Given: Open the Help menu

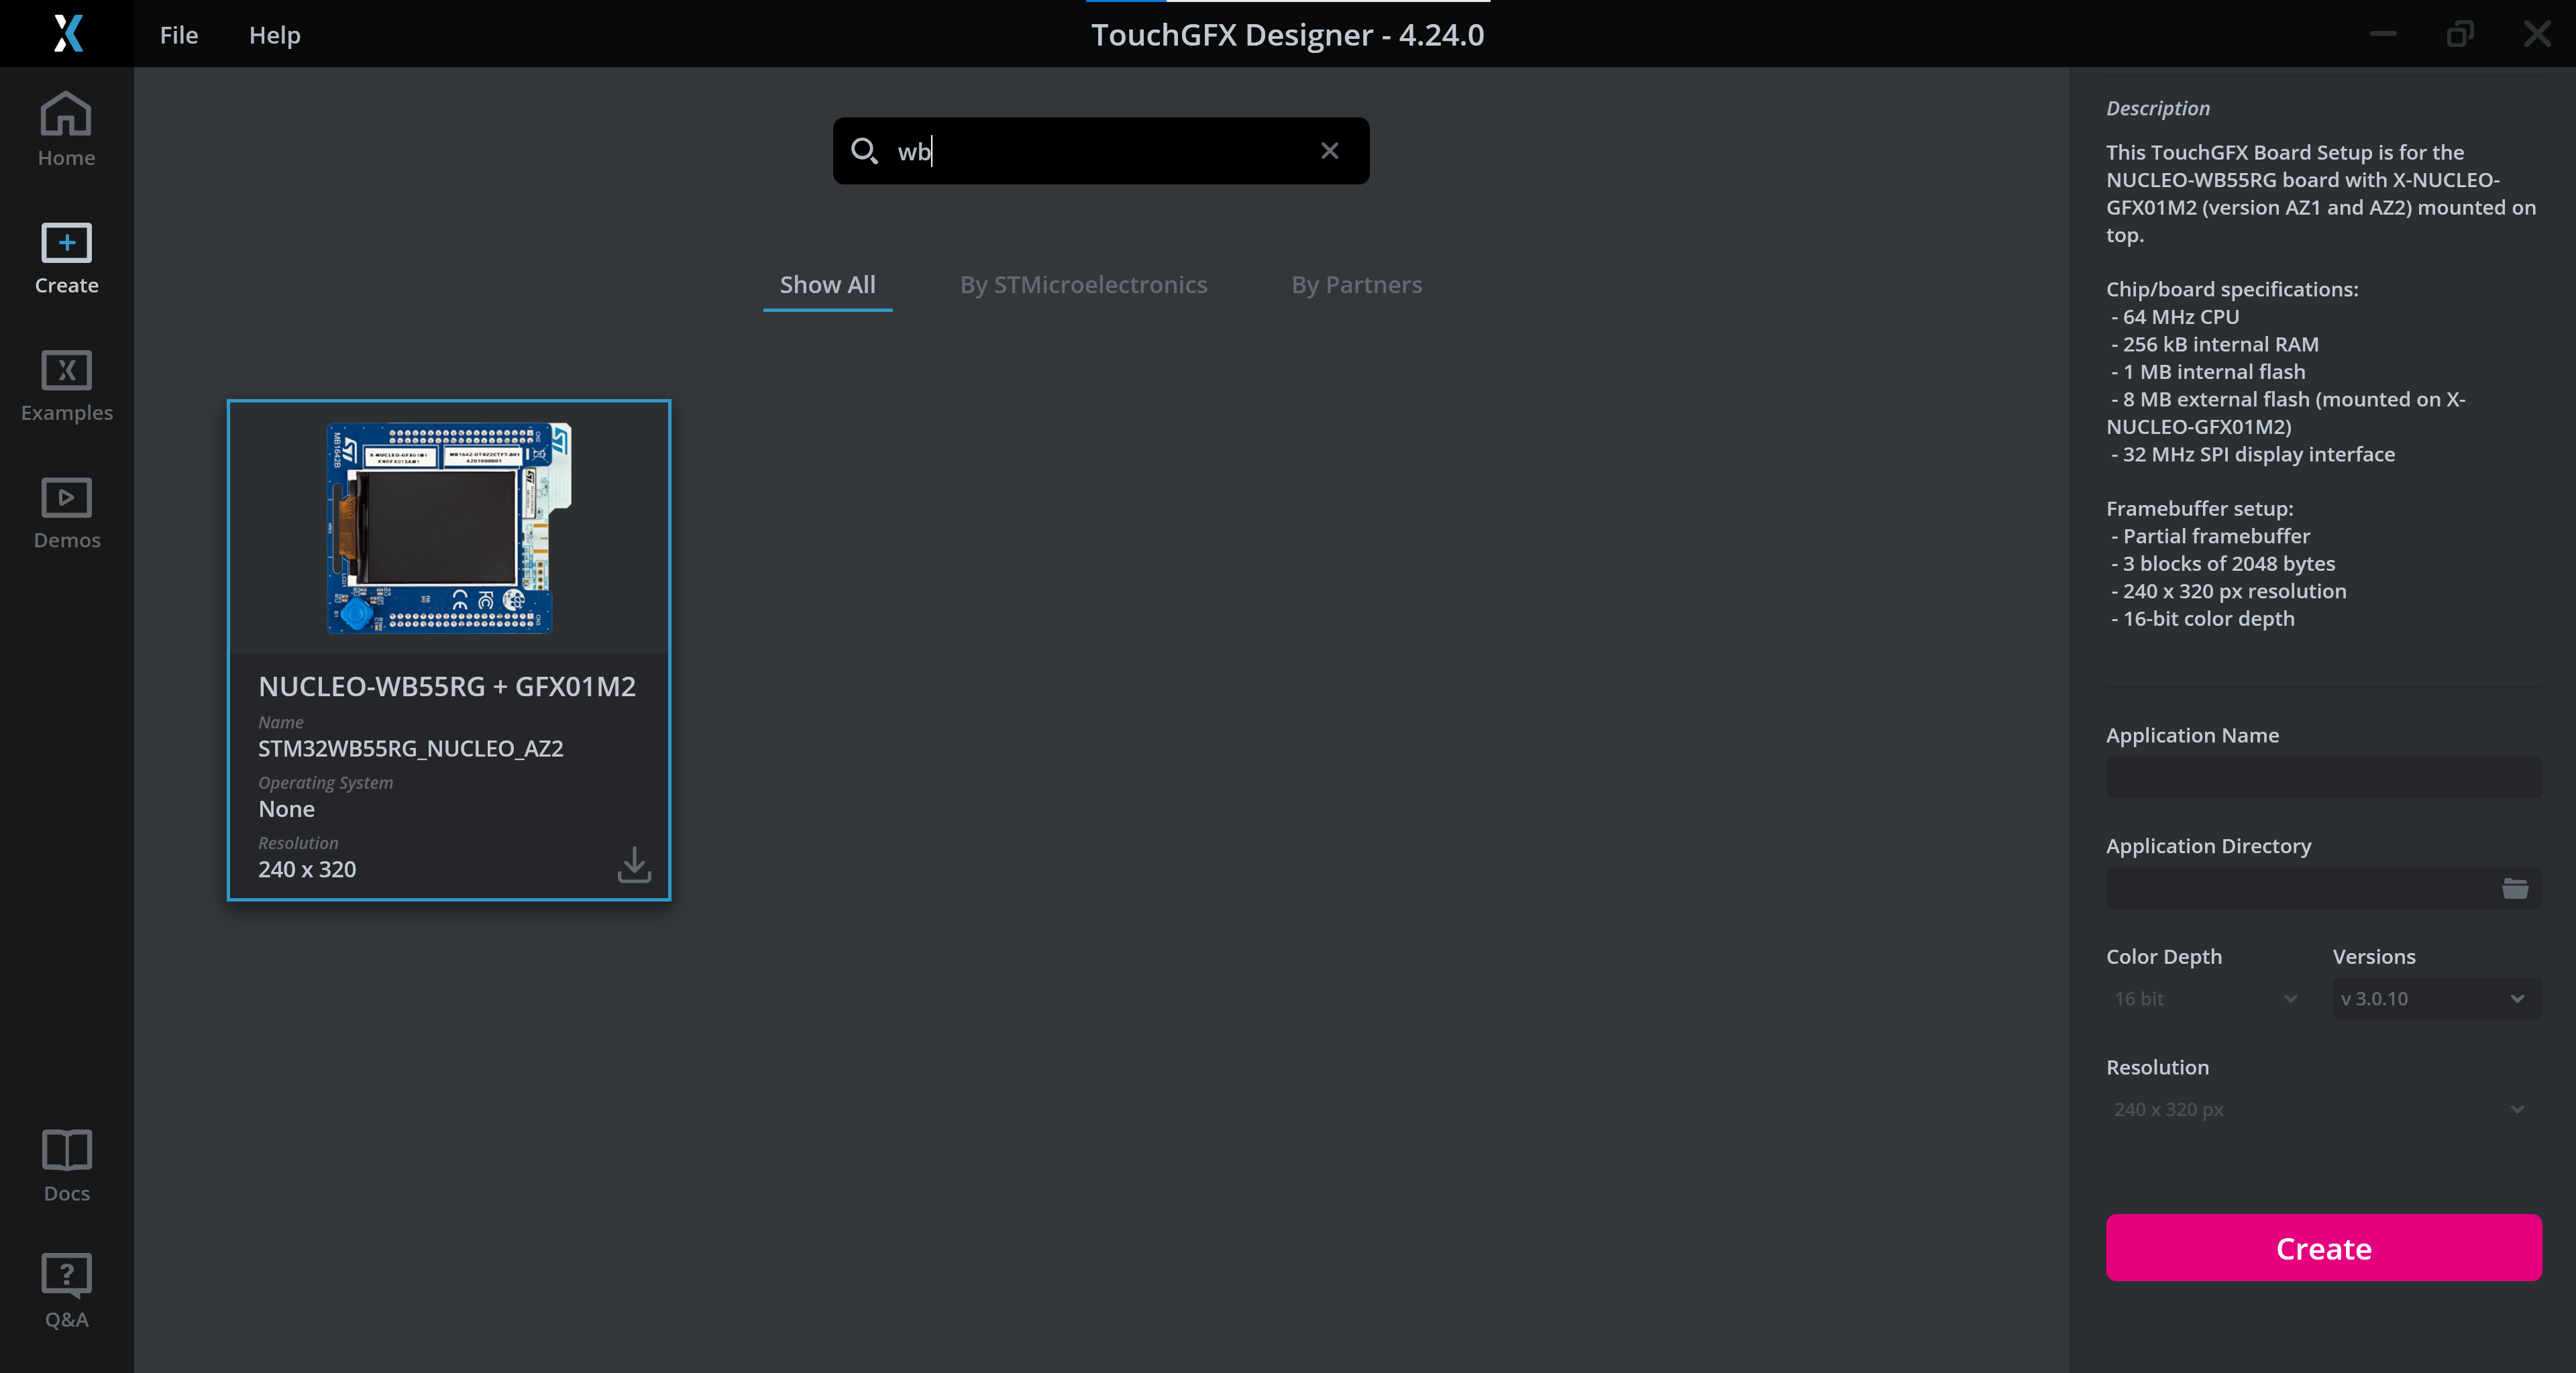Looking at the screenshot, I should 274,35.
